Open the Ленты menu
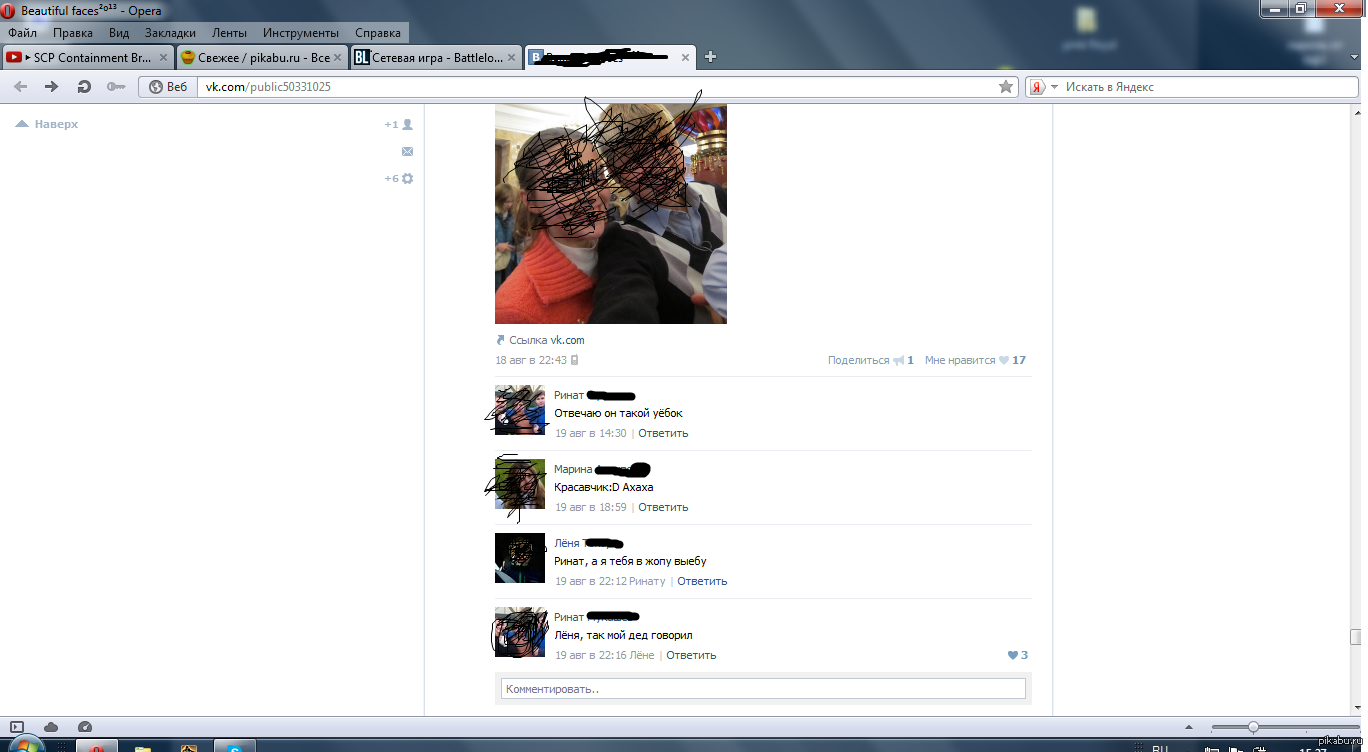1368x752 pixels. pos(230,33)
